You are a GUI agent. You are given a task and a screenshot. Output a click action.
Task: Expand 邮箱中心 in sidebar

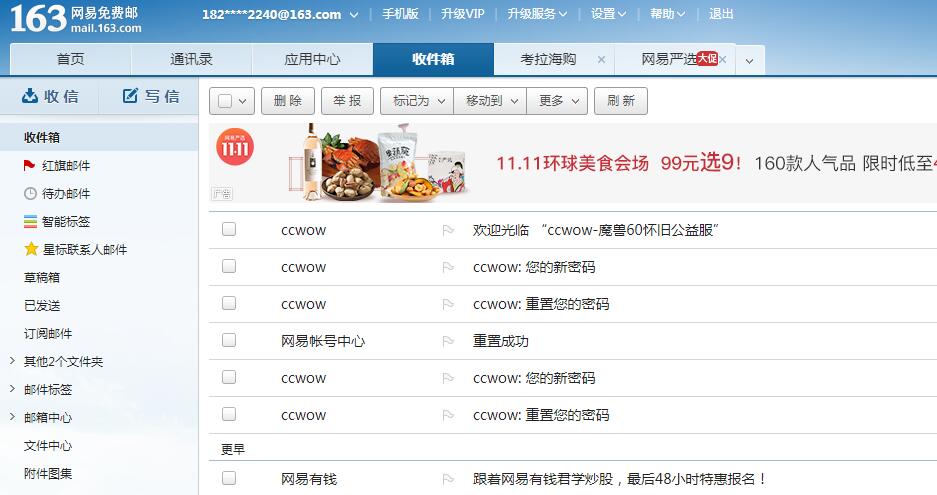coord(12,417)
